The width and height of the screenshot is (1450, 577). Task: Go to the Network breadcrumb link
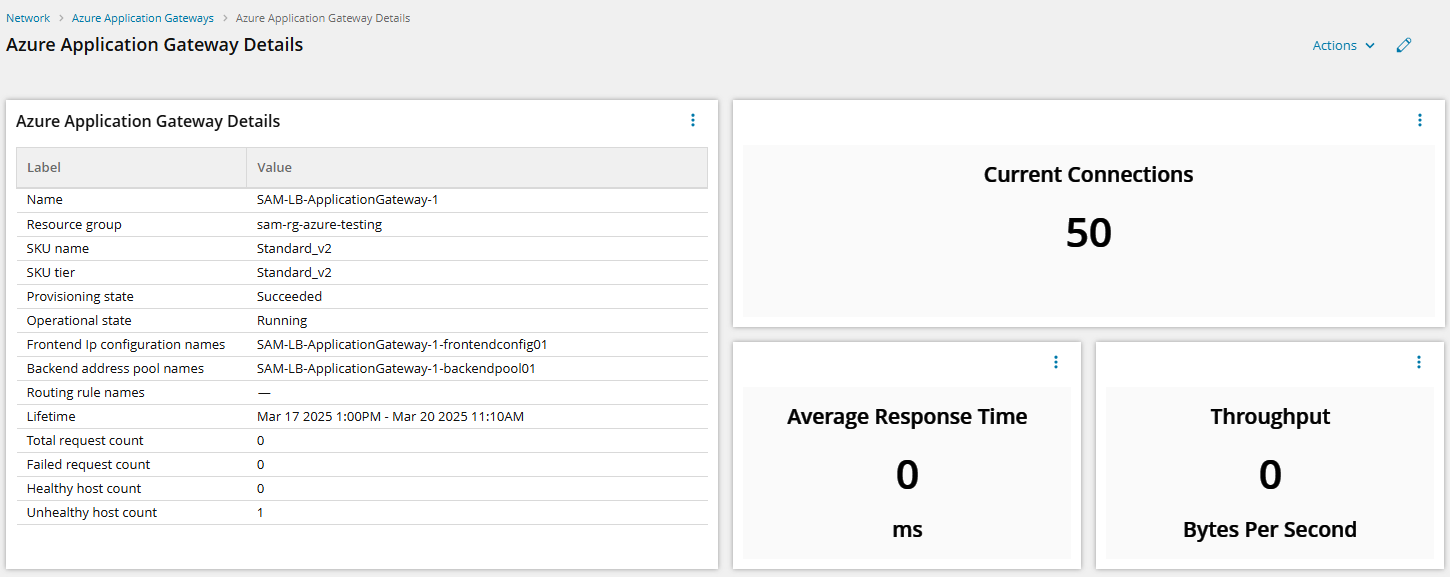28,18
